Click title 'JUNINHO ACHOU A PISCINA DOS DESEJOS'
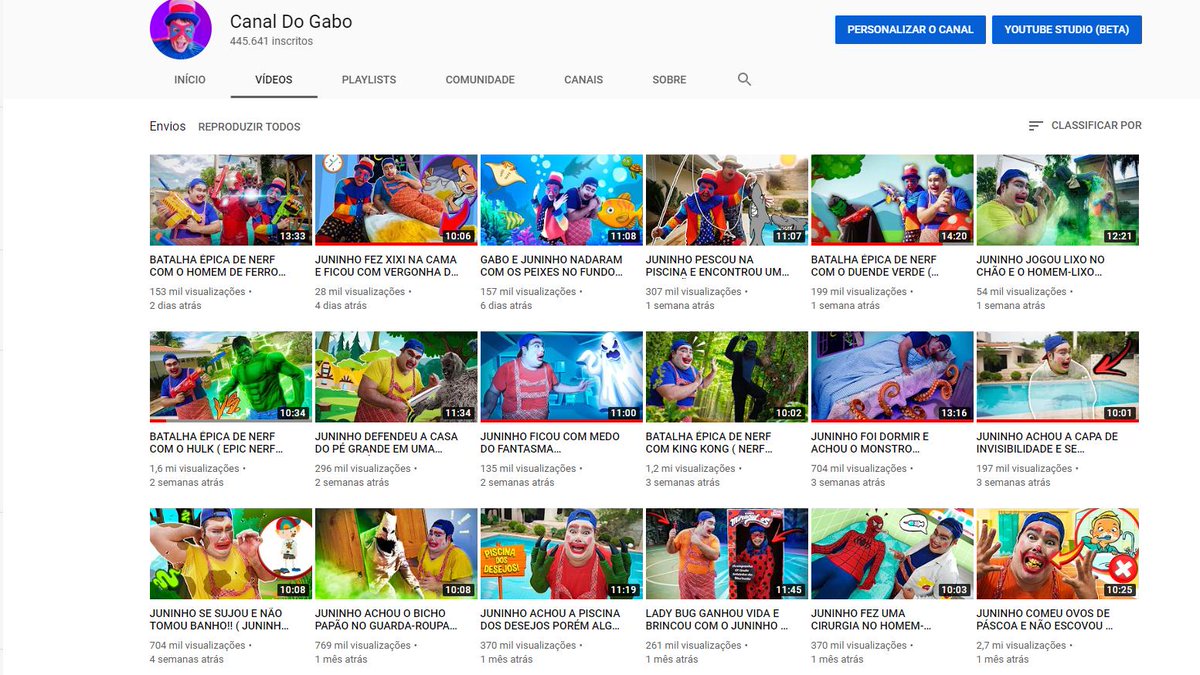The height and width of the screenshot is (675, 1200). (551, 620)
